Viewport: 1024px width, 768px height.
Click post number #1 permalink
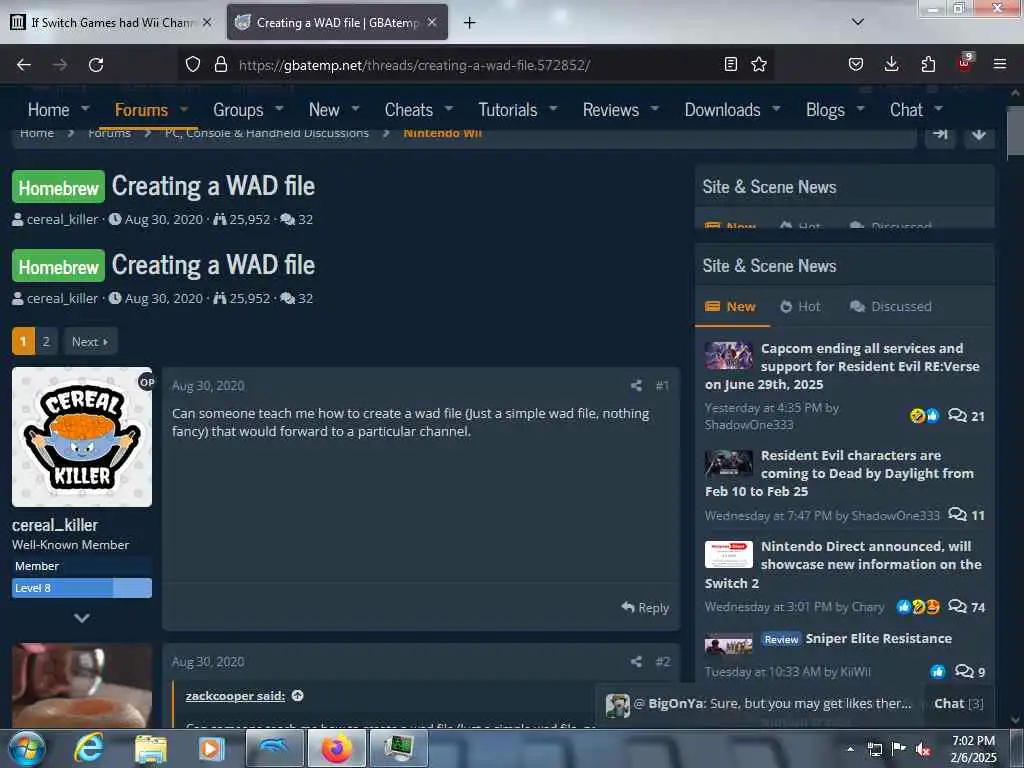pyautogui.click(x=662, y=385)
